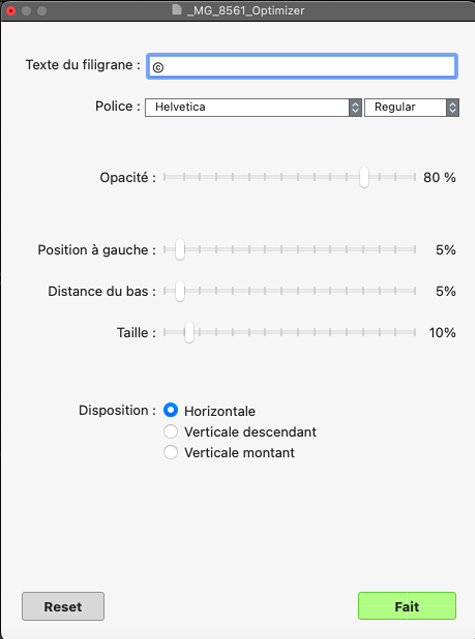Click the Fait button
475x639 pixels.
407,606
